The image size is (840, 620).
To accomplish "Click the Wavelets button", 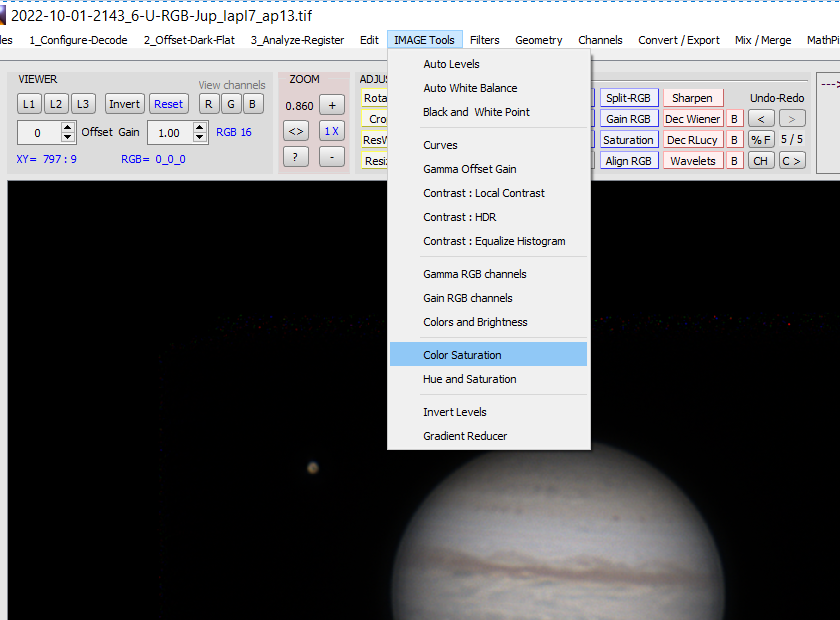I will [693, 161].
